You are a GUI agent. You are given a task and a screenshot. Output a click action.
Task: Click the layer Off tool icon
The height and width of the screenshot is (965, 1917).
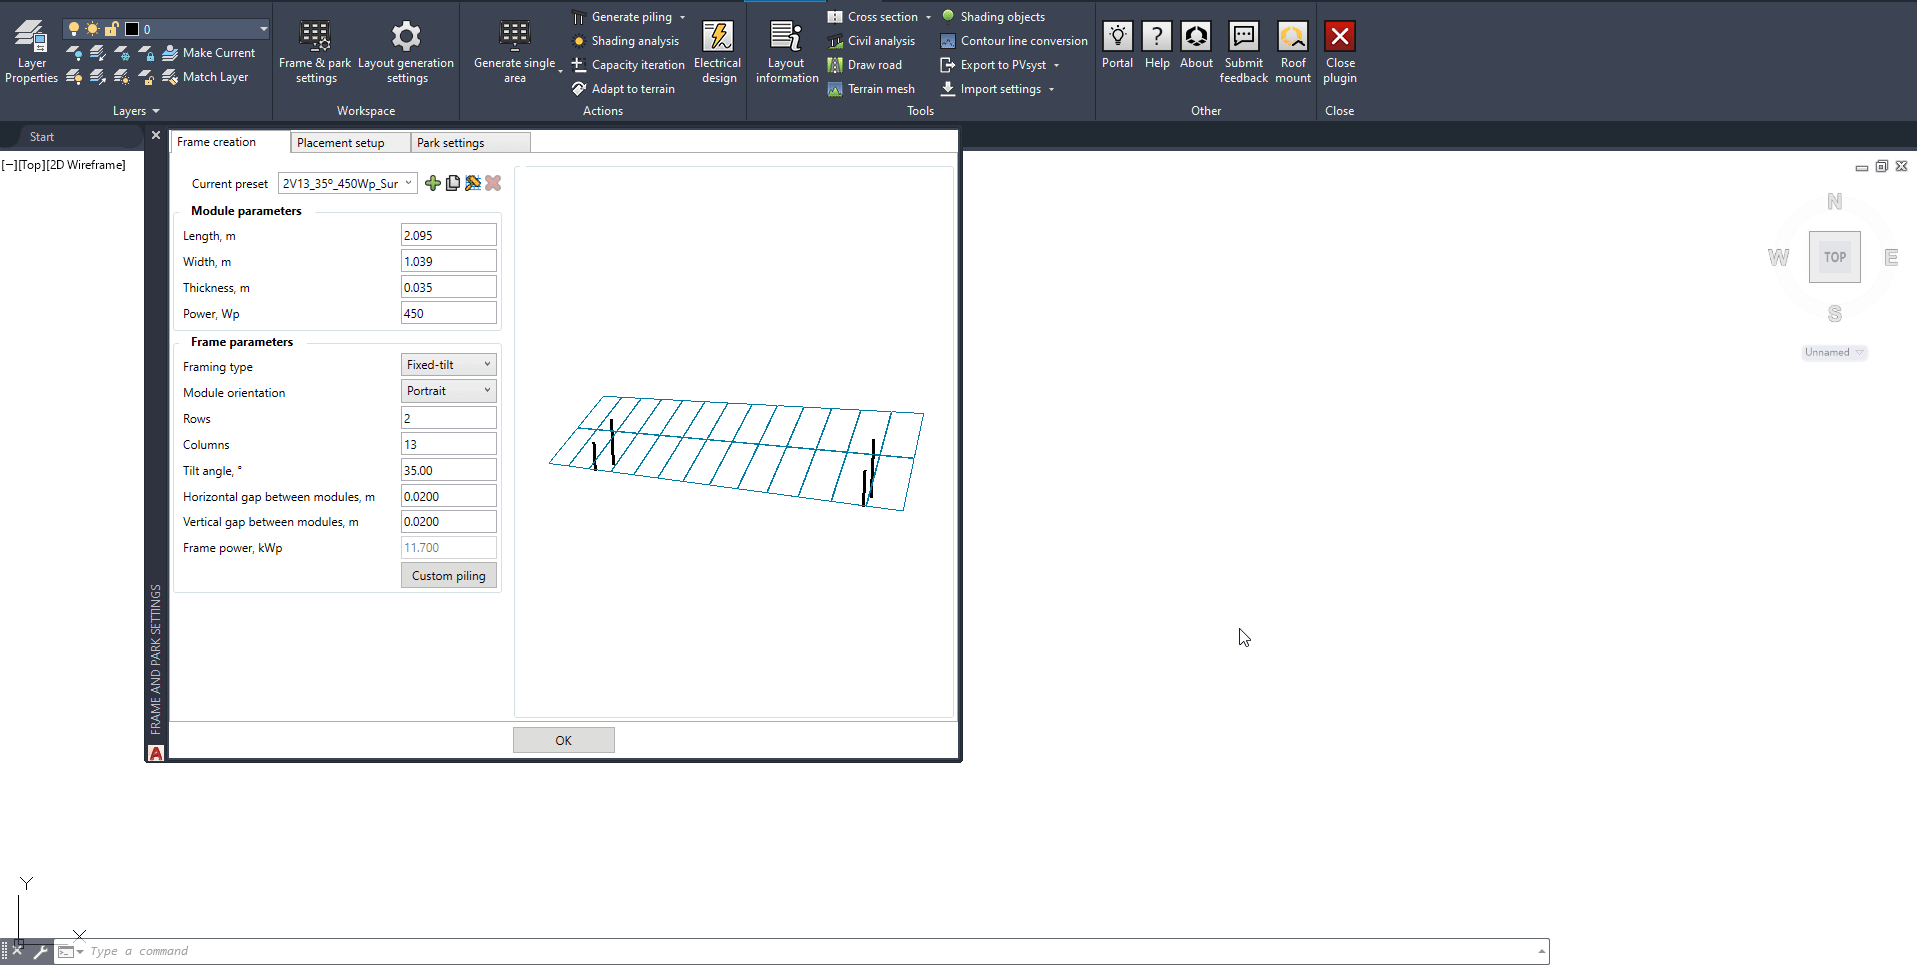click(x=74, y=53)
